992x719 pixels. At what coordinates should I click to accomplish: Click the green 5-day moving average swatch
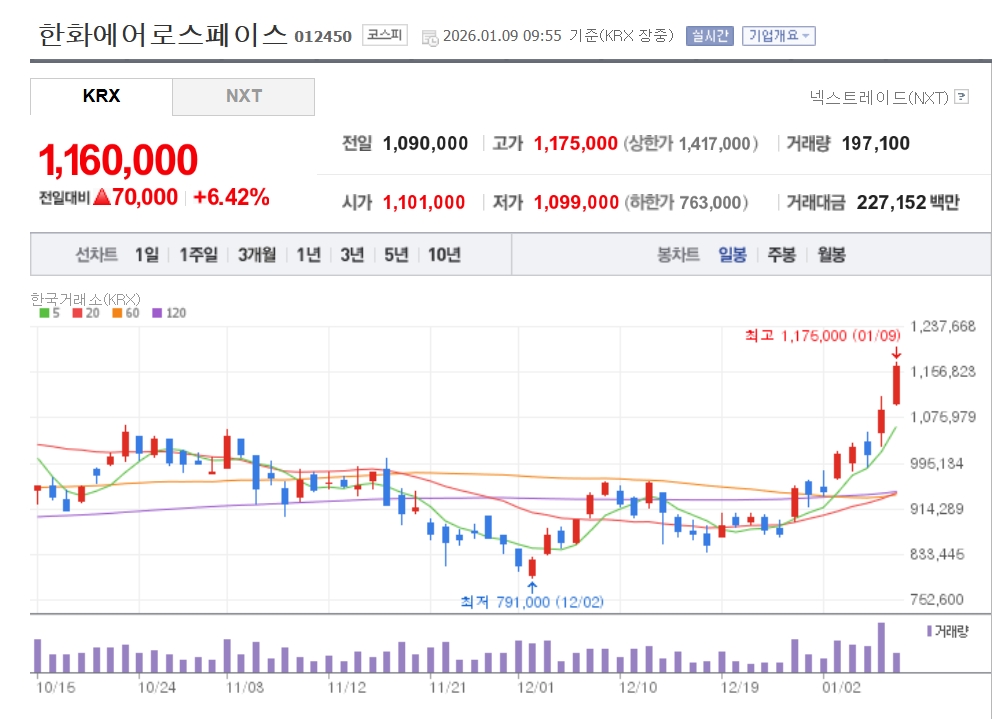coord(44,313)
